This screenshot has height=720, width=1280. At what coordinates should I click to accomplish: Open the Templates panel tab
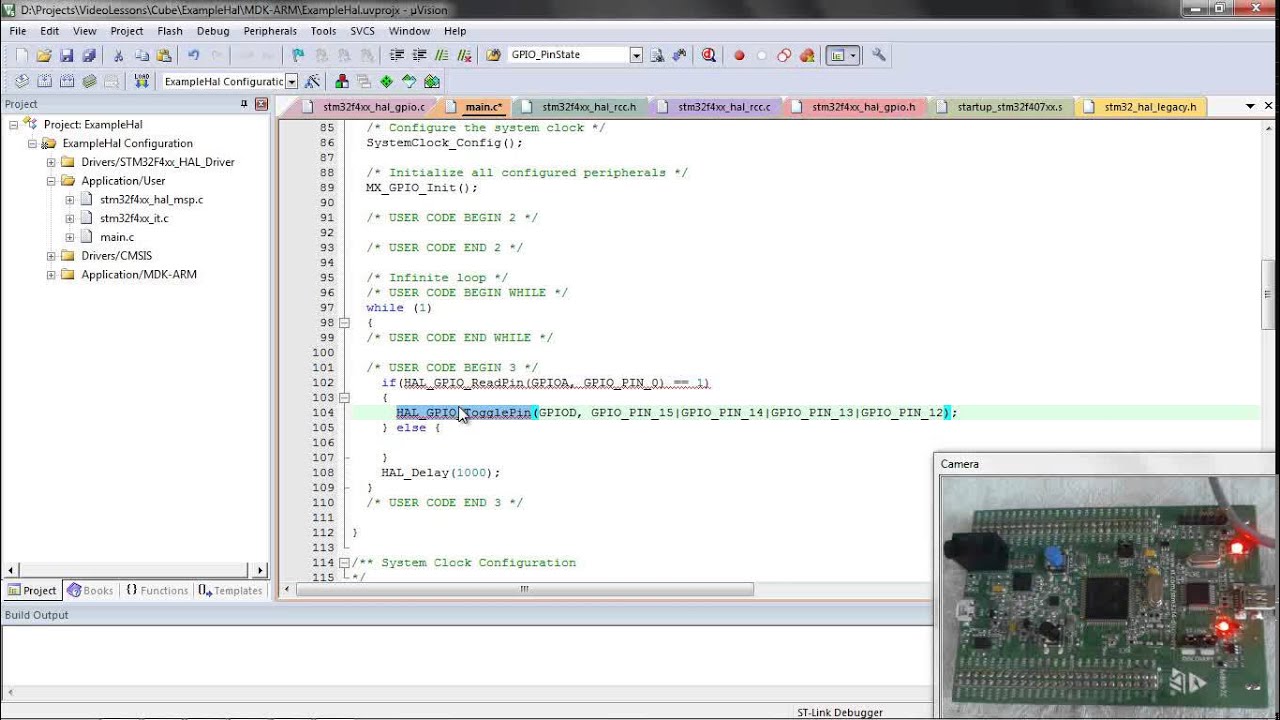click(x=230, y=590)
